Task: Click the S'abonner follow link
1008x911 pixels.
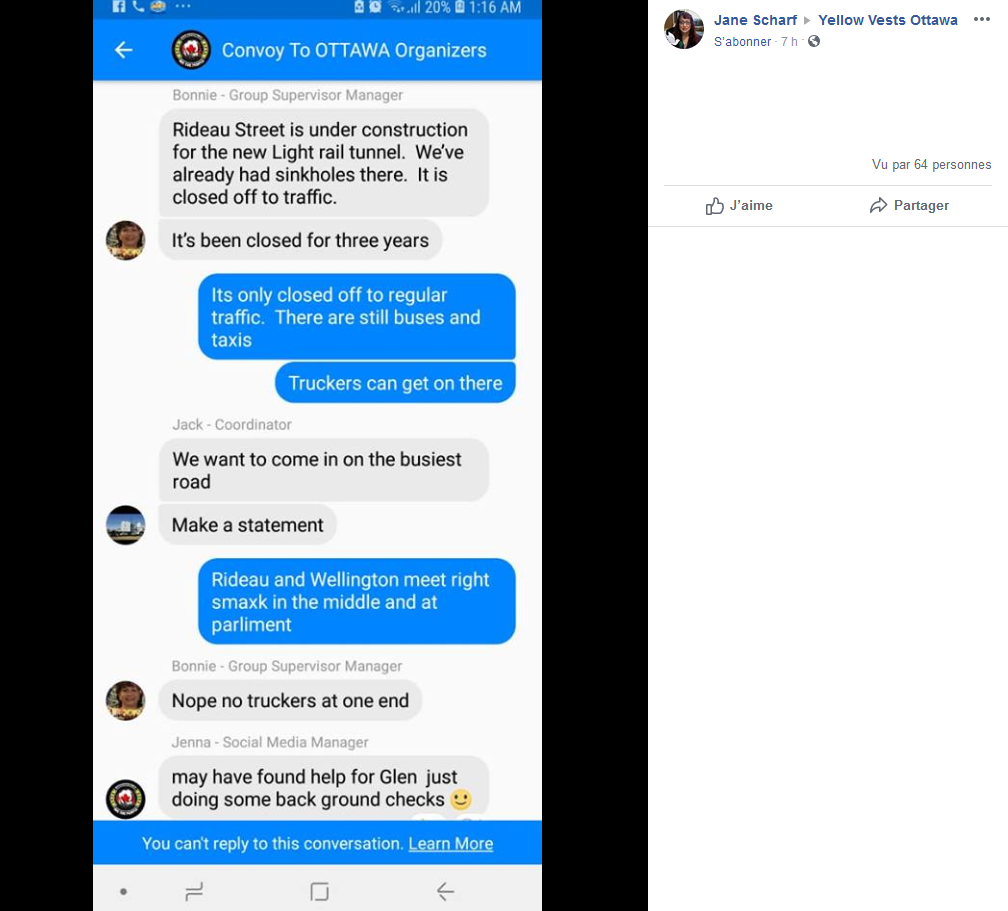Action: (742, 42)
